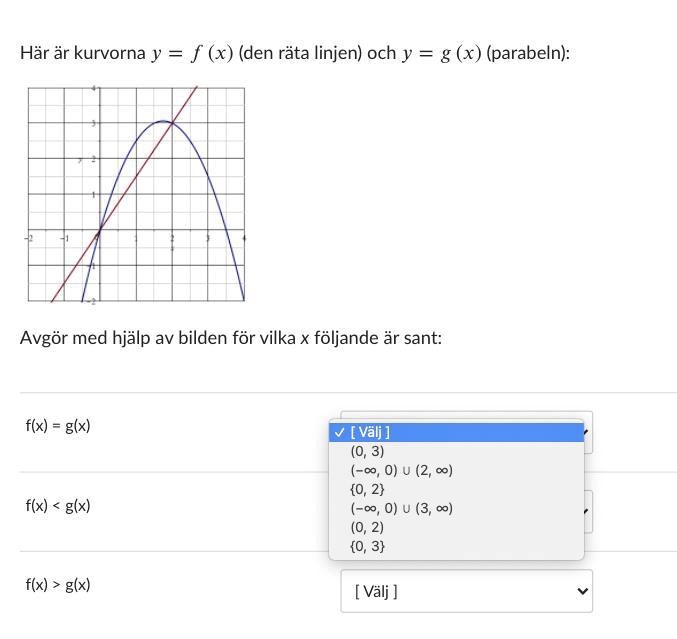Open the dropdown for f(x) > g(x)
Screen dimensions: 677x639
coord(466,591)
